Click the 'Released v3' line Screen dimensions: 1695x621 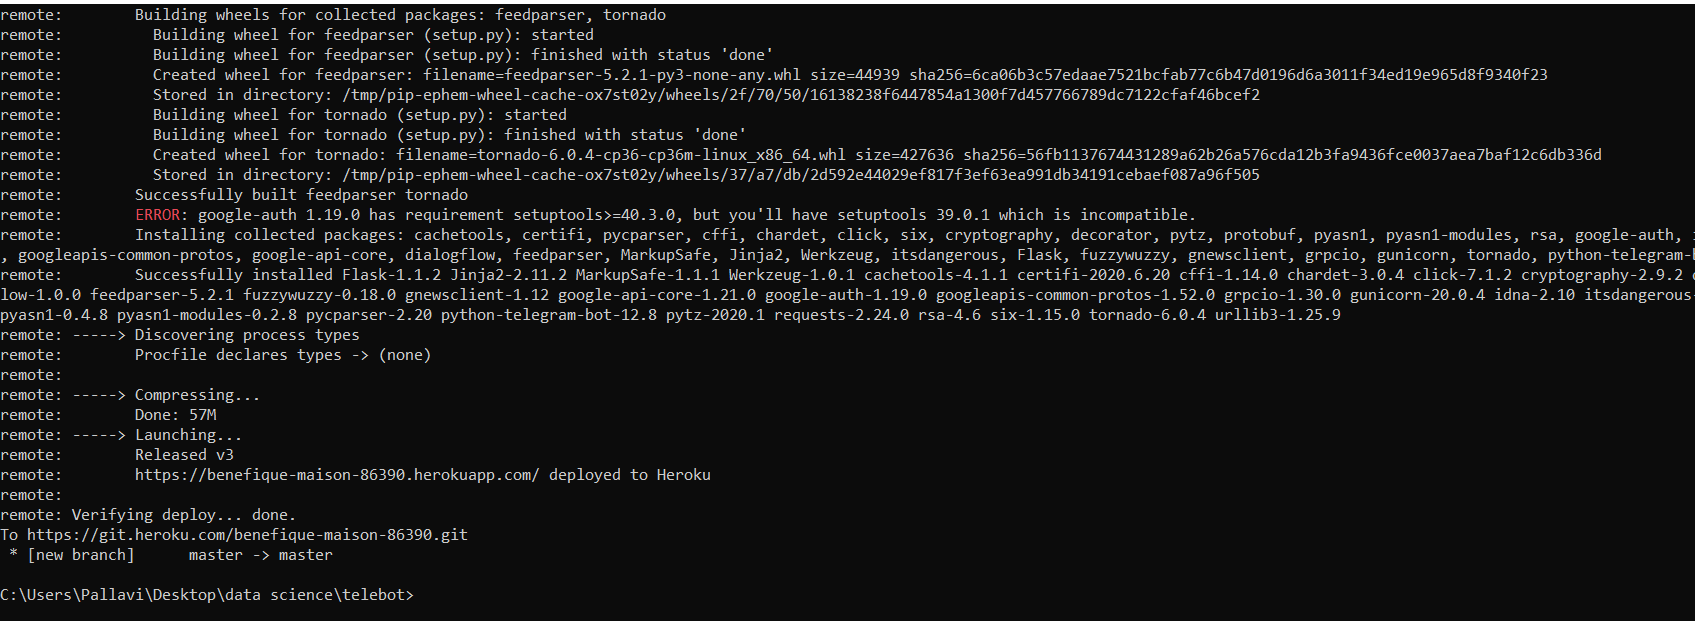[x=184, y=455]
